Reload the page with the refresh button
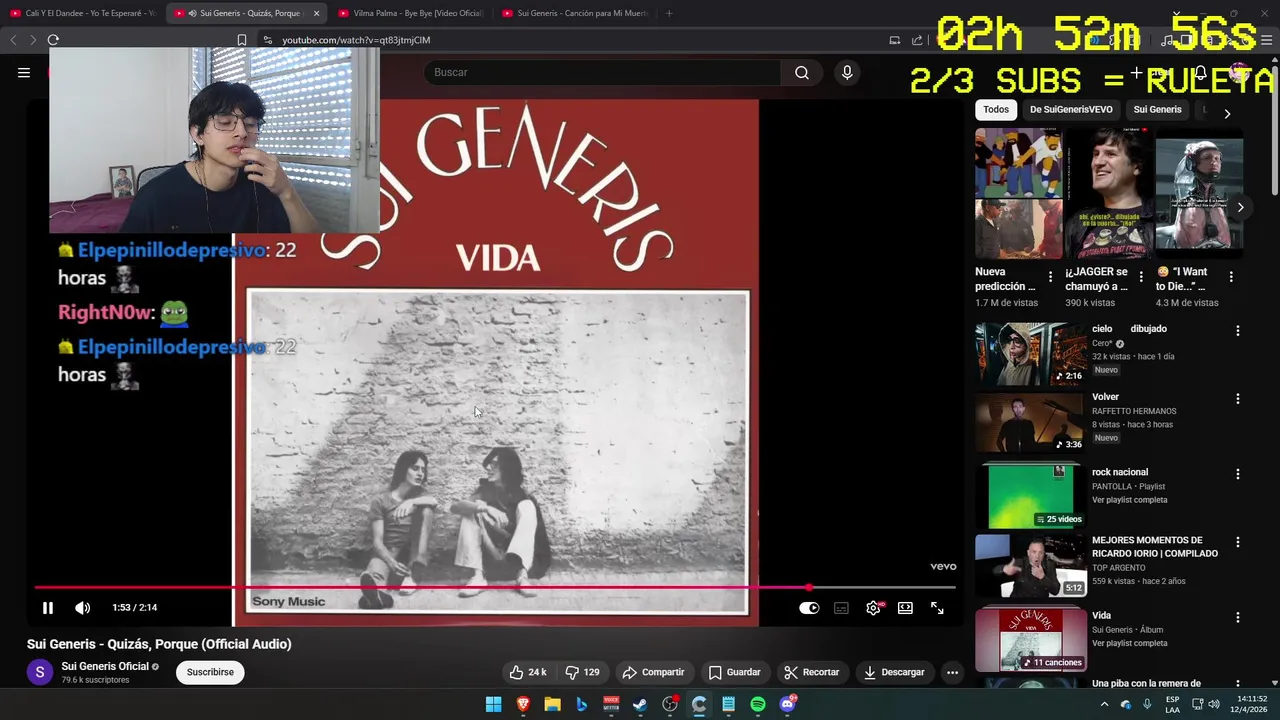1280x720 pixels. point(53,40)
